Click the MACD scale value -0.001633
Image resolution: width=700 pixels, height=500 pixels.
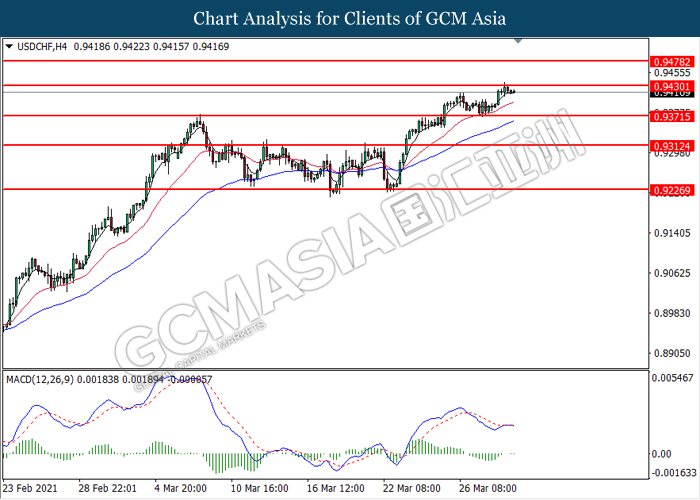click(x=674, y=473)
